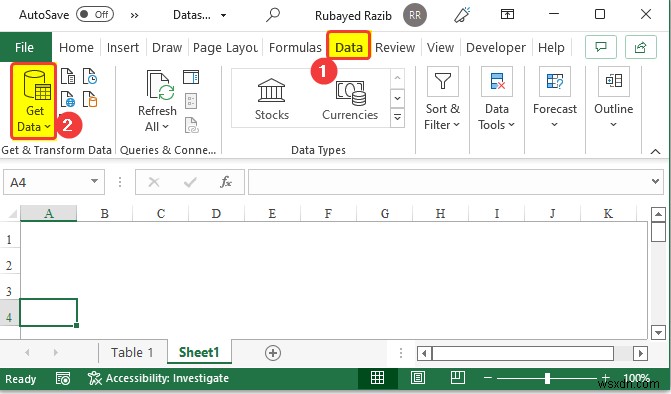Open the Name Box dropdown arrow
Image resolution: width=671 pixels, height=394 pixels.
pos(95,181)
